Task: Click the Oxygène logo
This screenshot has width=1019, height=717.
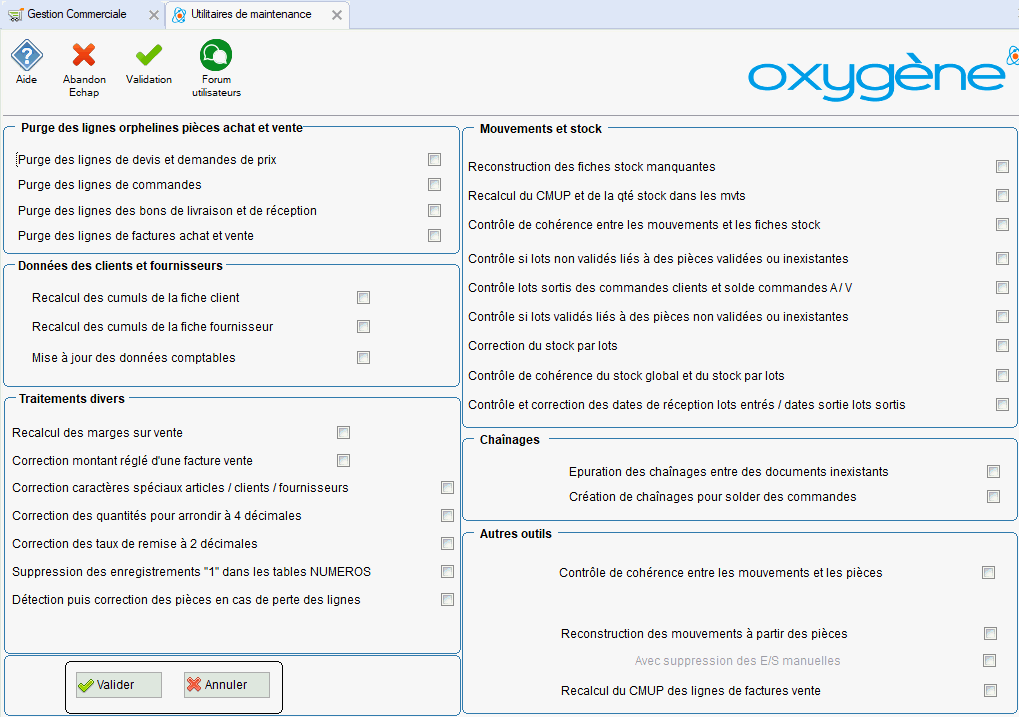Action: pyautogui.click(x=883, y=75)
